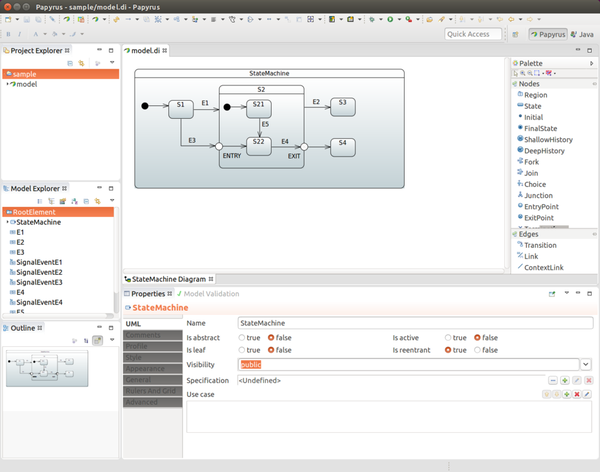Pick the Choice node from the Palette
This screenshot has width=600, height=472.
pyautogui.click(x=536, y=185)
